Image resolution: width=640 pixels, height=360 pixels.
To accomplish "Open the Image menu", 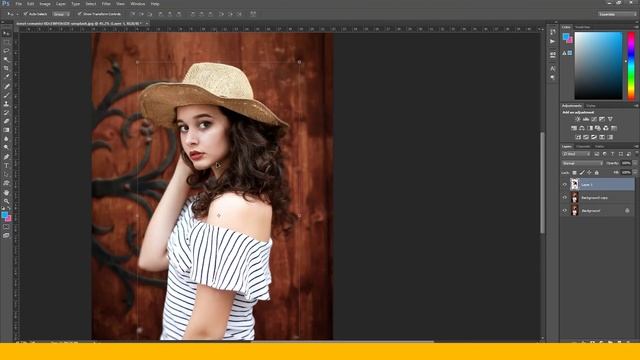I will pos(45,4).
